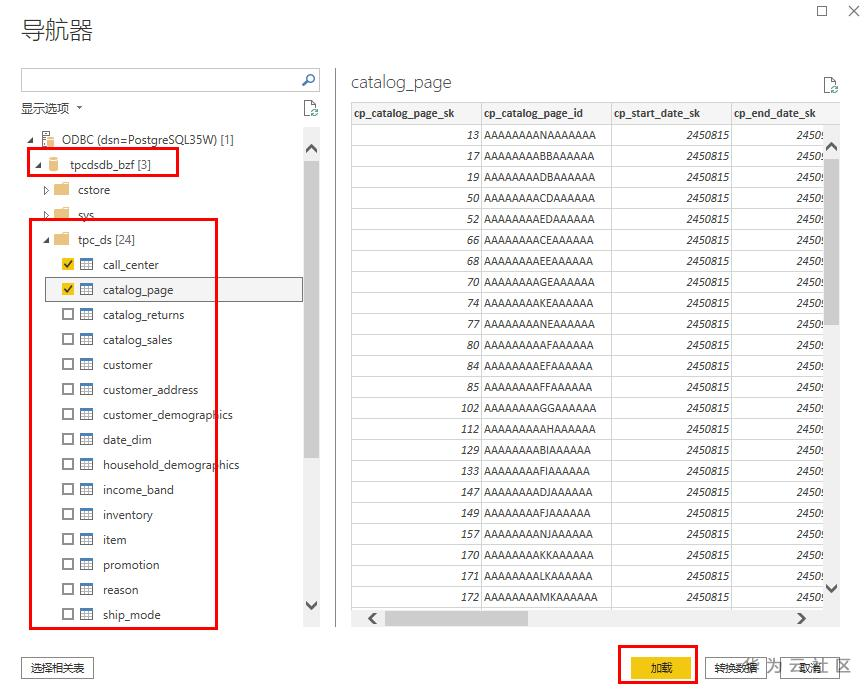Click preview horizontal scroll-right arrow
The height and width of the screenshot is (691, 864).
801,618
